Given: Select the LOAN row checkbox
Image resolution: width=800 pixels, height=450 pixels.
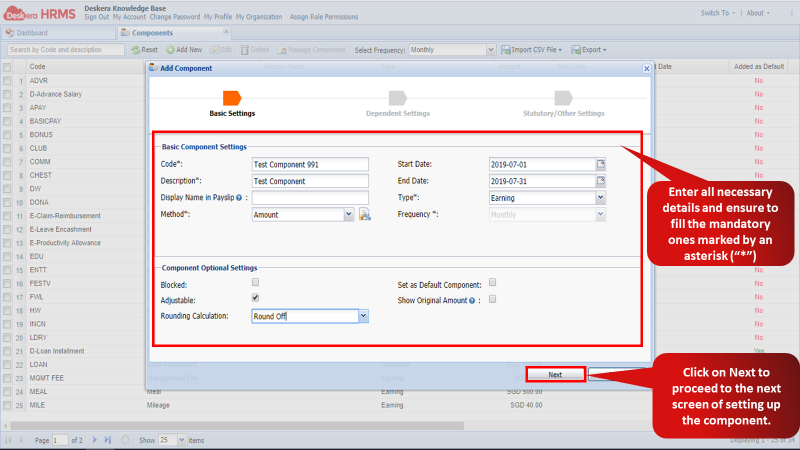Looking at the screenshot, I should point(7,365).
